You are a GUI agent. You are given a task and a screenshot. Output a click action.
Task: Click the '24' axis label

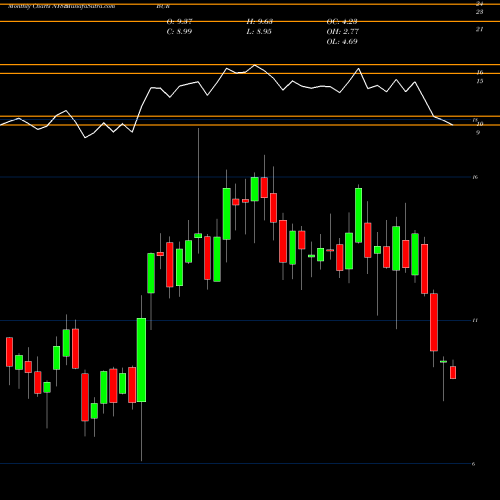tap(479, 4)
